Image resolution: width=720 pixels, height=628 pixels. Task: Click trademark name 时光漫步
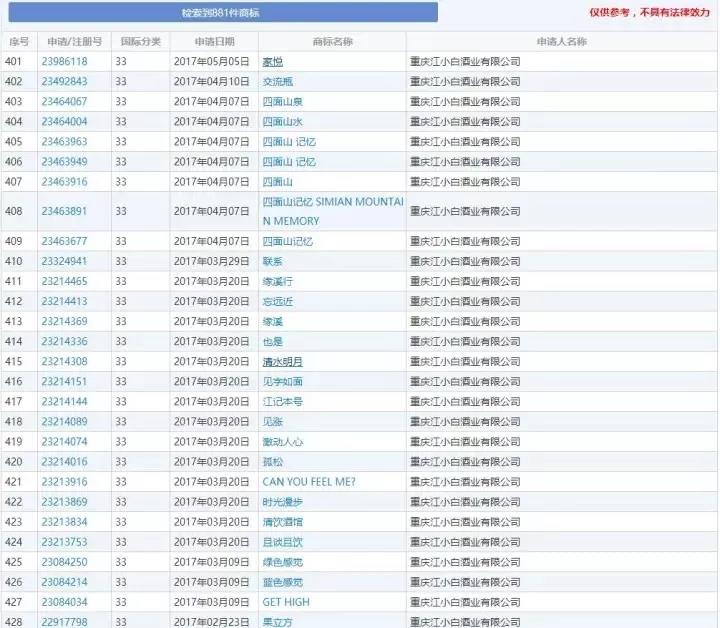(x=282, y=502)
